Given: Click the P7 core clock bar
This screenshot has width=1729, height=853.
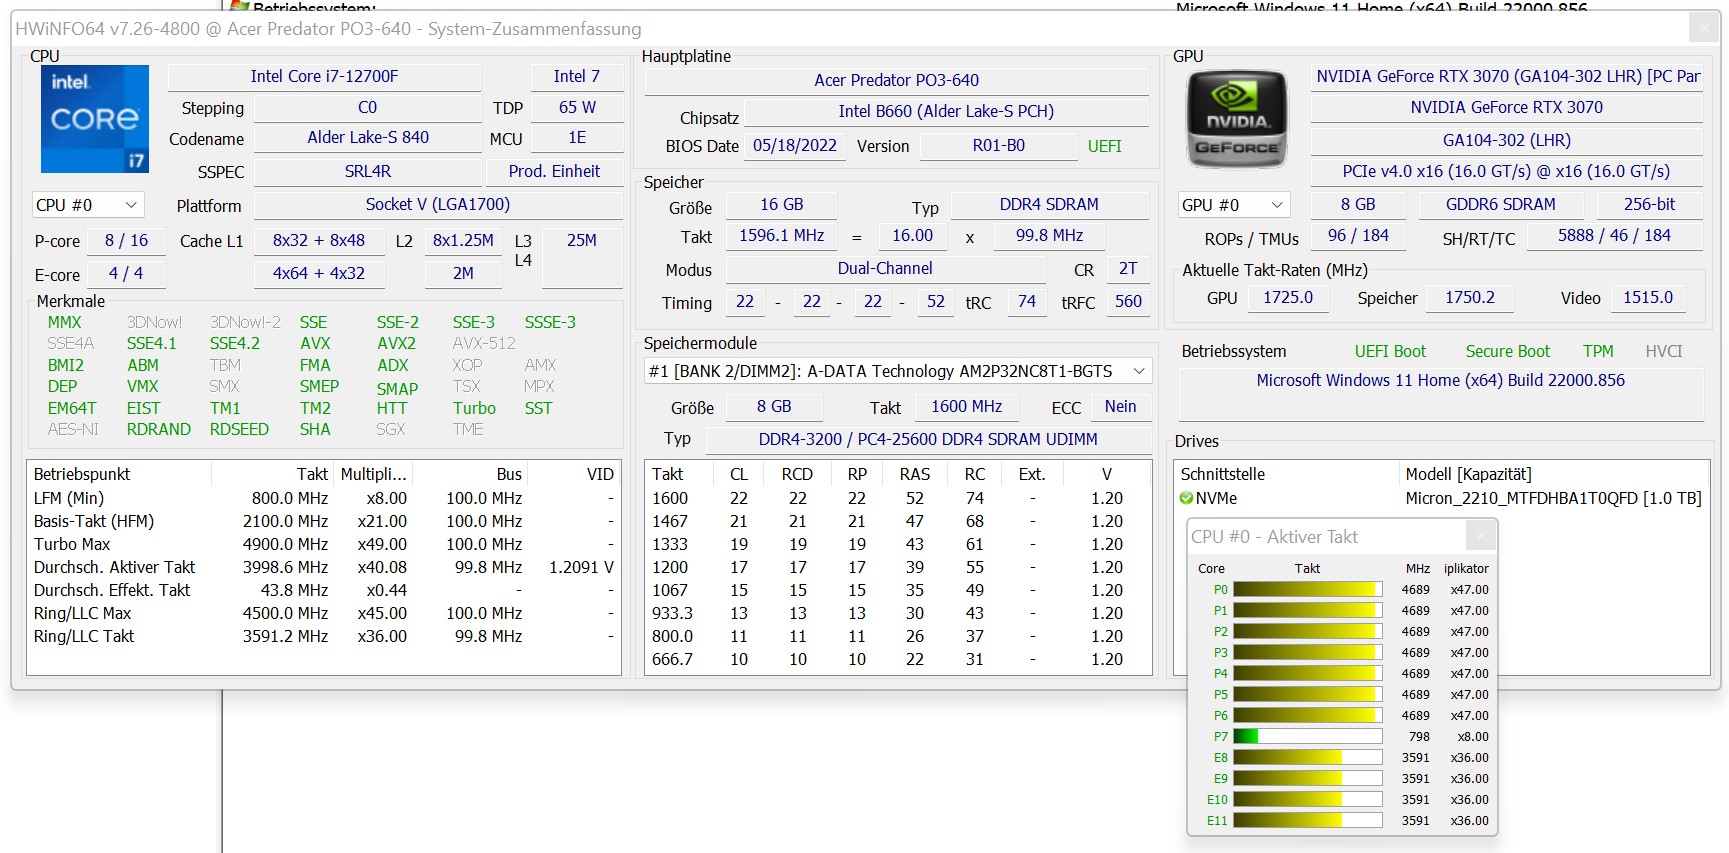Looking at the screenshot, I should [1308, 737].
